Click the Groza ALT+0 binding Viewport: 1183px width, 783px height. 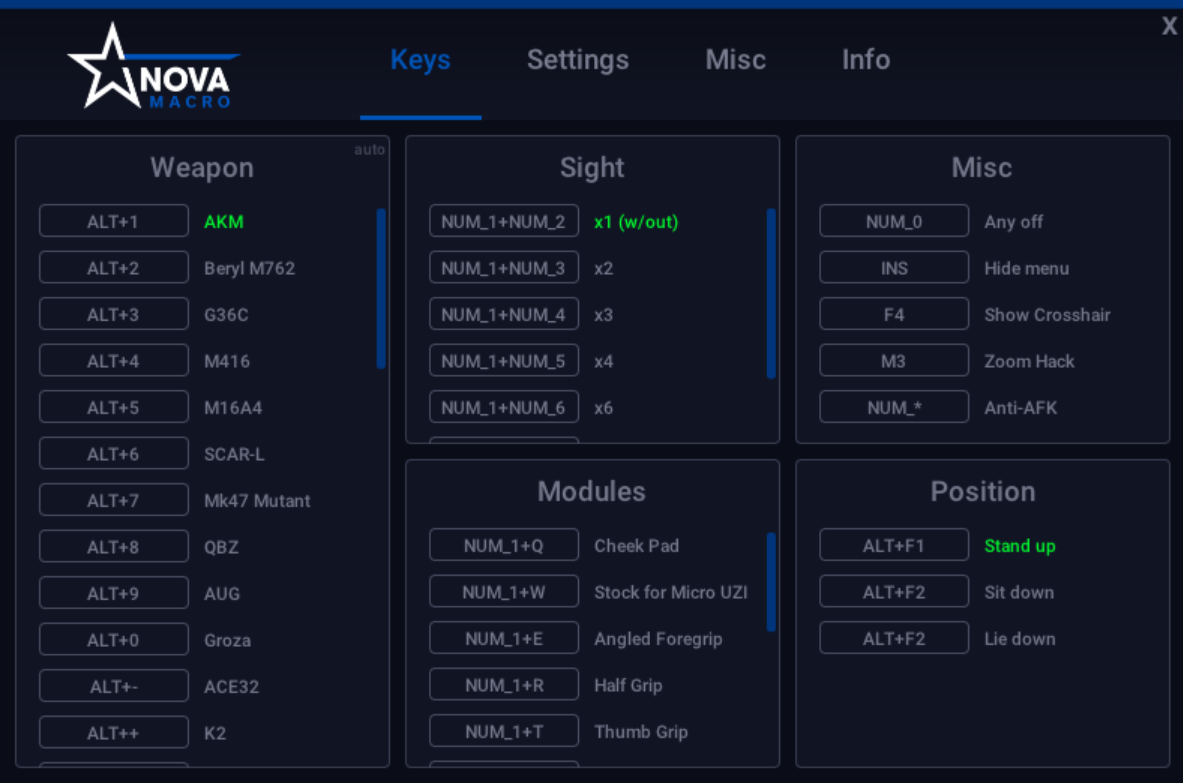pos(113,638)
